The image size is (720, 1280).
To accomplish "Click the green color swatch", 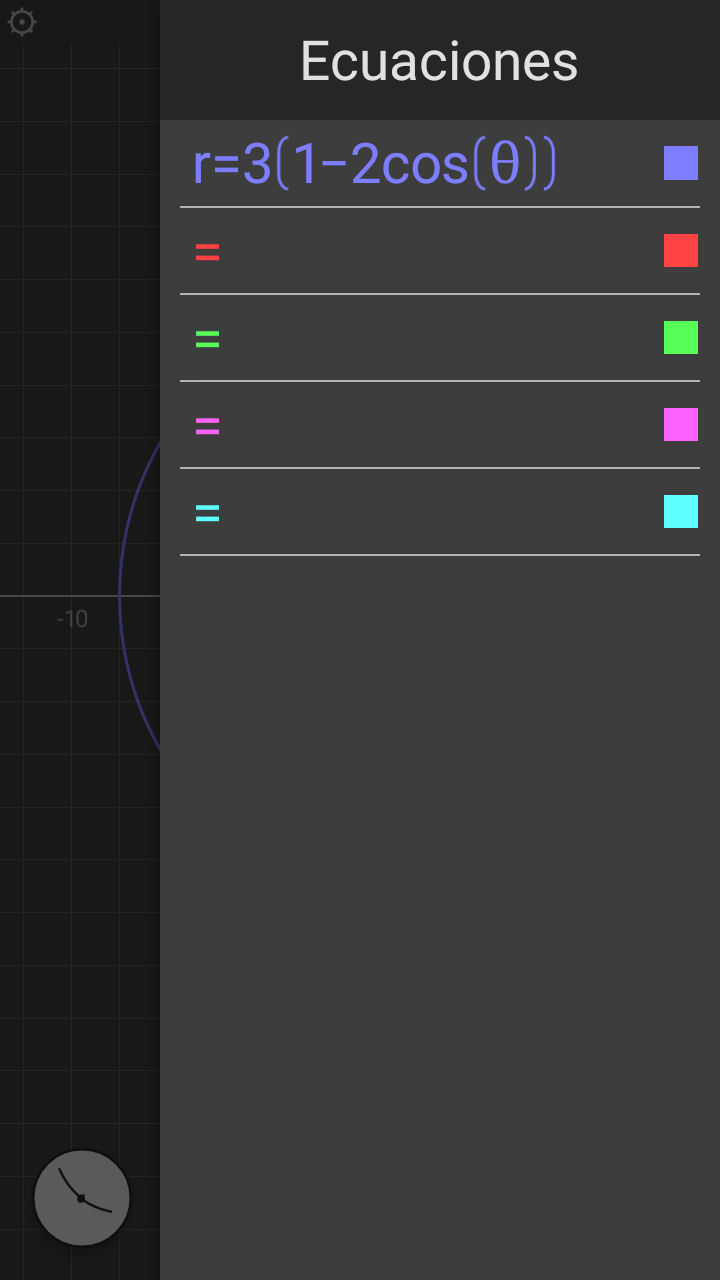I will coord(681,337).
